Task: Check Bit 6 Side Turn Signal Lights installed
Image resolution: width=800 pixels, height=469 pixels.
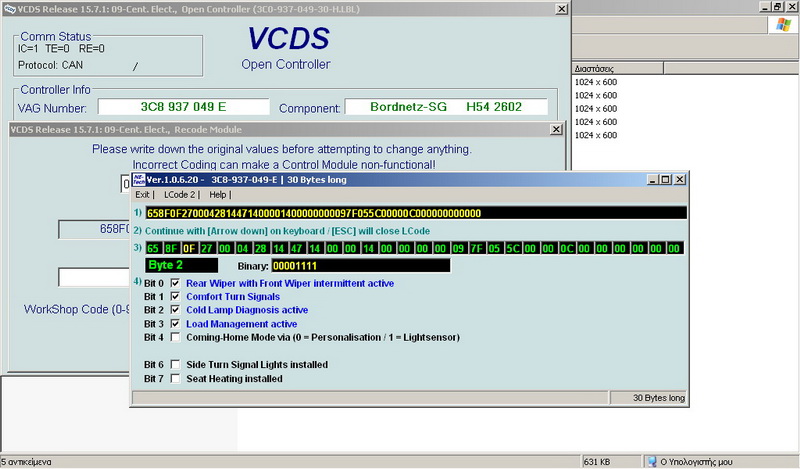Action: coord(175,364)
